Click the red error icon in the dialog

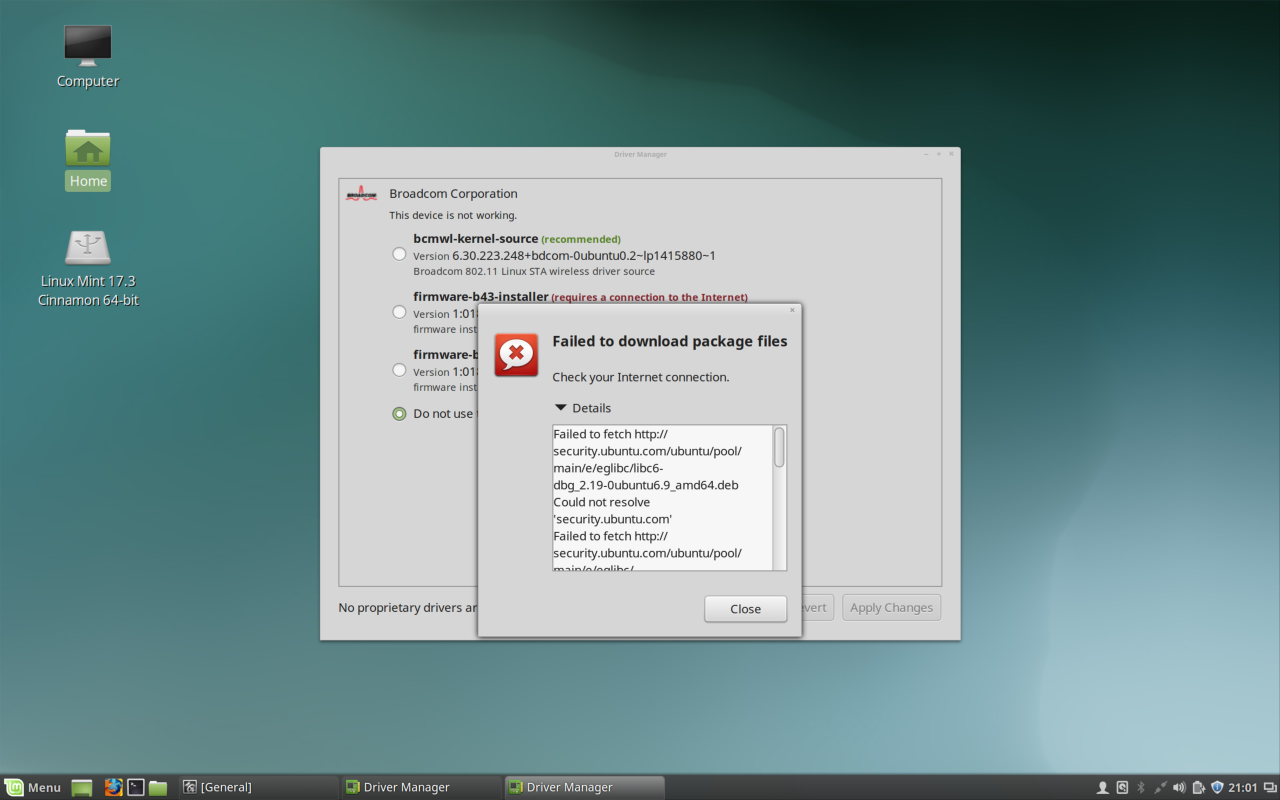pos(516,354)
